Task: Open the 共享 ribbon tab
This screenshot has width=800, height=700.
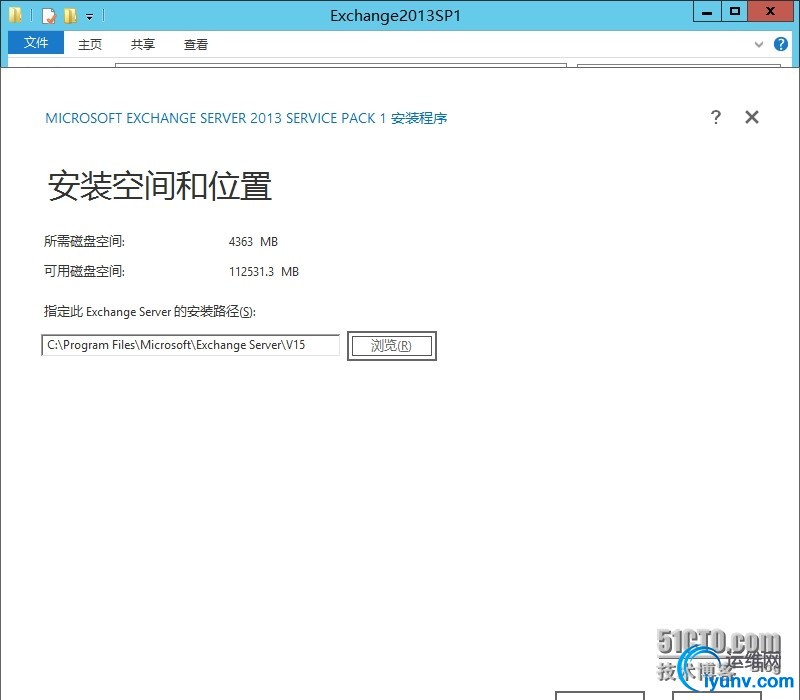Action: click(x=142, y=44)
